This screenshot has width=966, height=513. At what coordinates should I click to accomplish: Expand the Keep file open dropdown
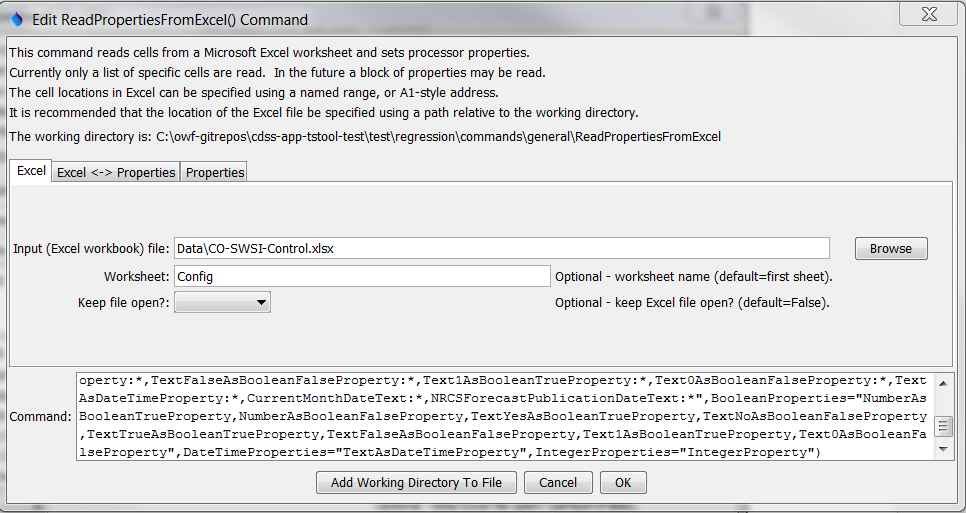click(222, 302)
